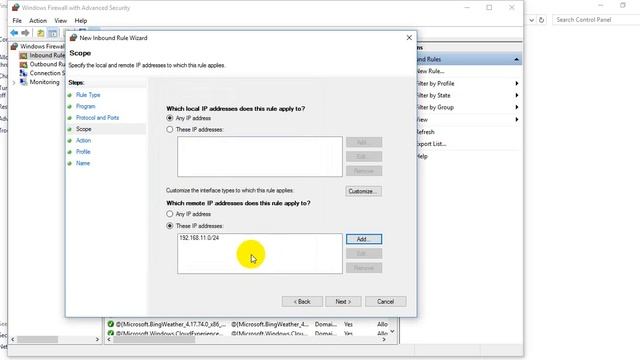Click the rules list horizontal scrollbar thumb
The height and width of the screenshot is (360, 640).
point(154,339)
